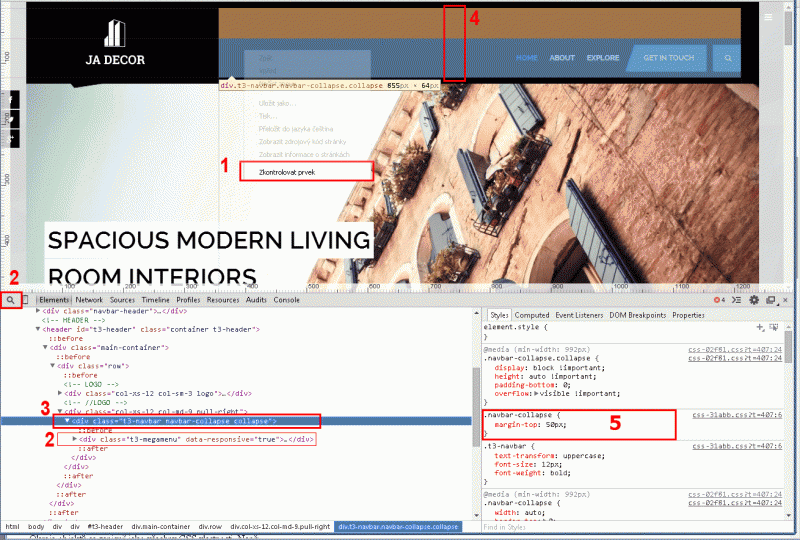Collapse the selected t3-navbar div node
The height and width of the screenshot is (540, 800).
tap(67, 421)
